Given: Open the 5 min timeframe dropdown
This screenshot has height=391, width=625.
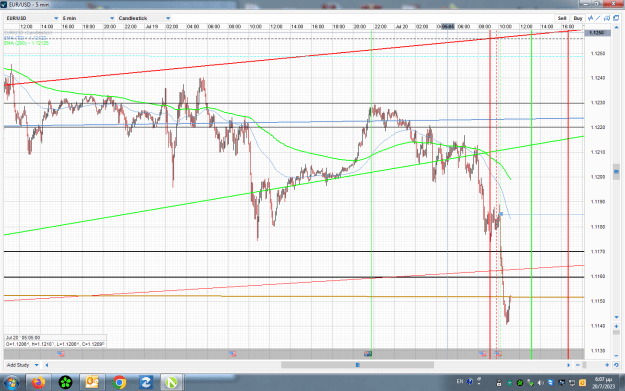Looking at the screenshot, I should (88, 18).
